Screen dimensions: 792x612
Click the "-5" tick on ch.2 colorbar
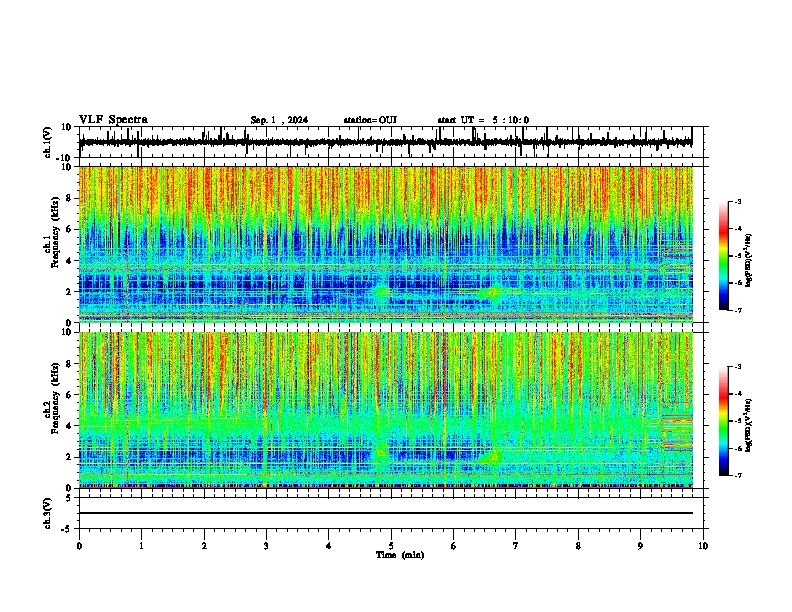coord(738,421)
